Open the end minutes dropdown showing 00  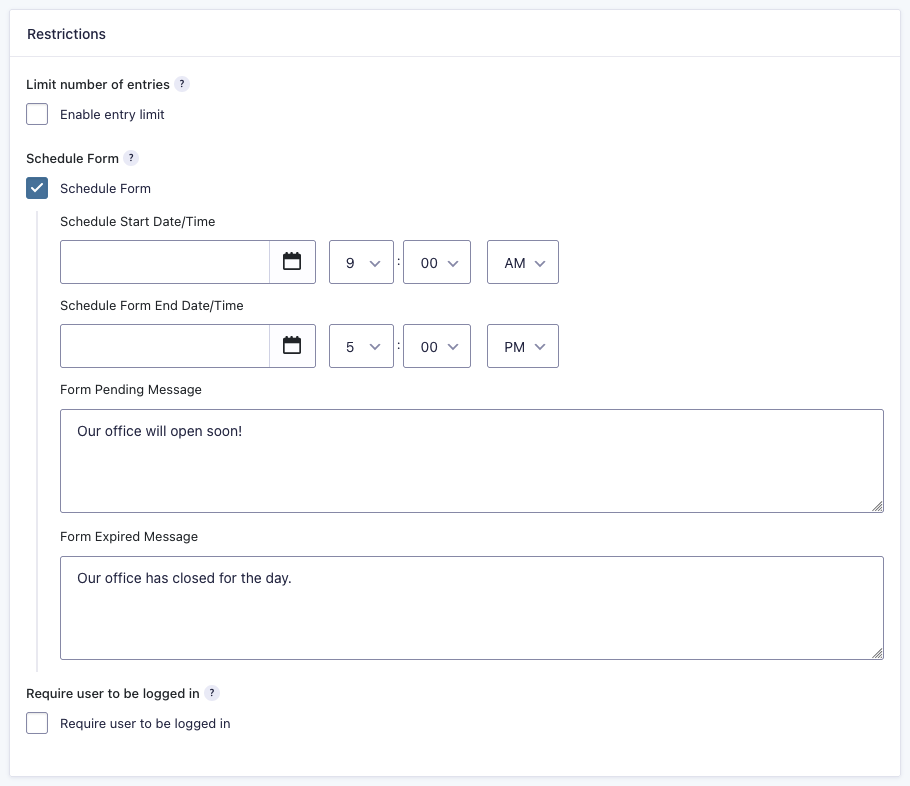[437, 345]
